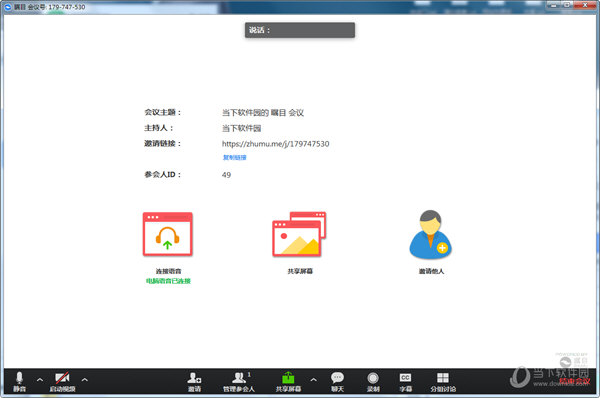Open the CC subtitles icon
Screen dimensions: 600x398
click(405, 382)
